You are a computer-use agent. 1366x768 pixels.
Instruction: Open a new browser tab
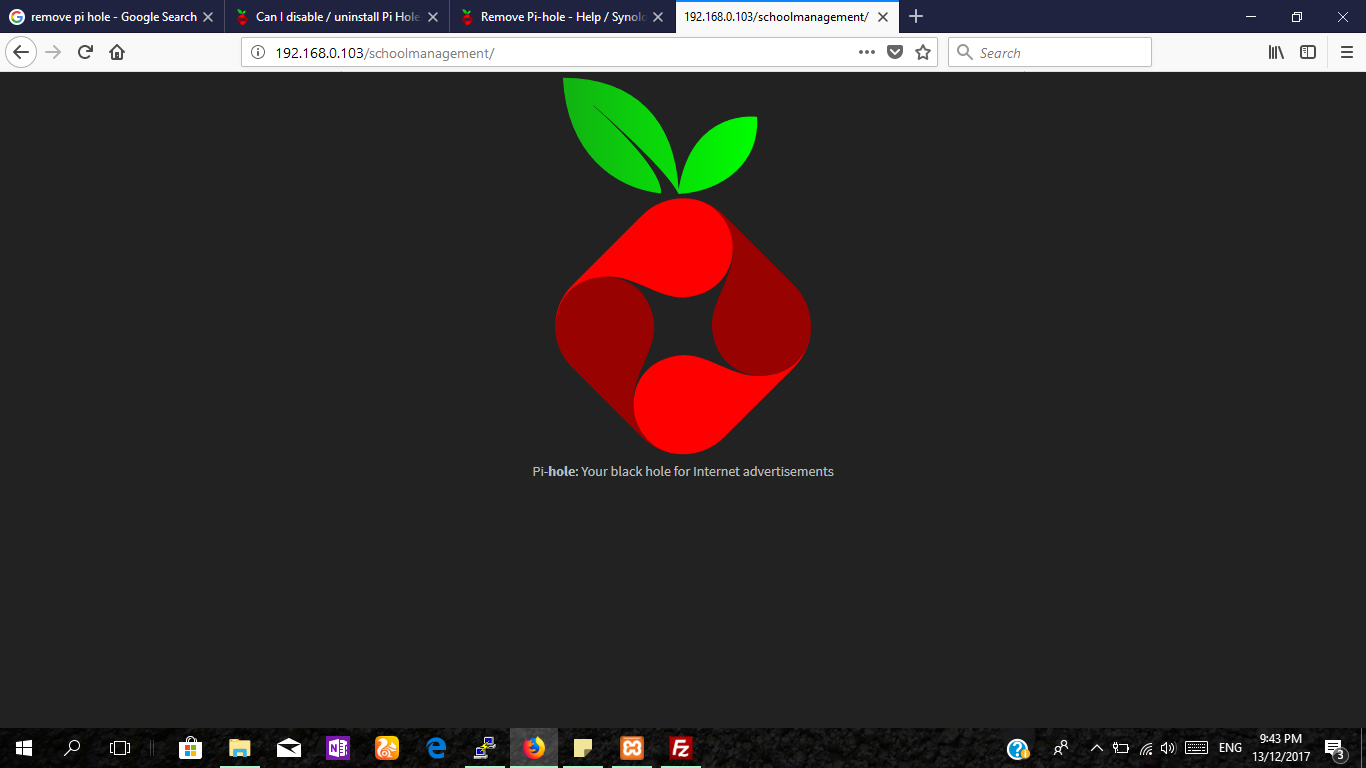point(916,17)
